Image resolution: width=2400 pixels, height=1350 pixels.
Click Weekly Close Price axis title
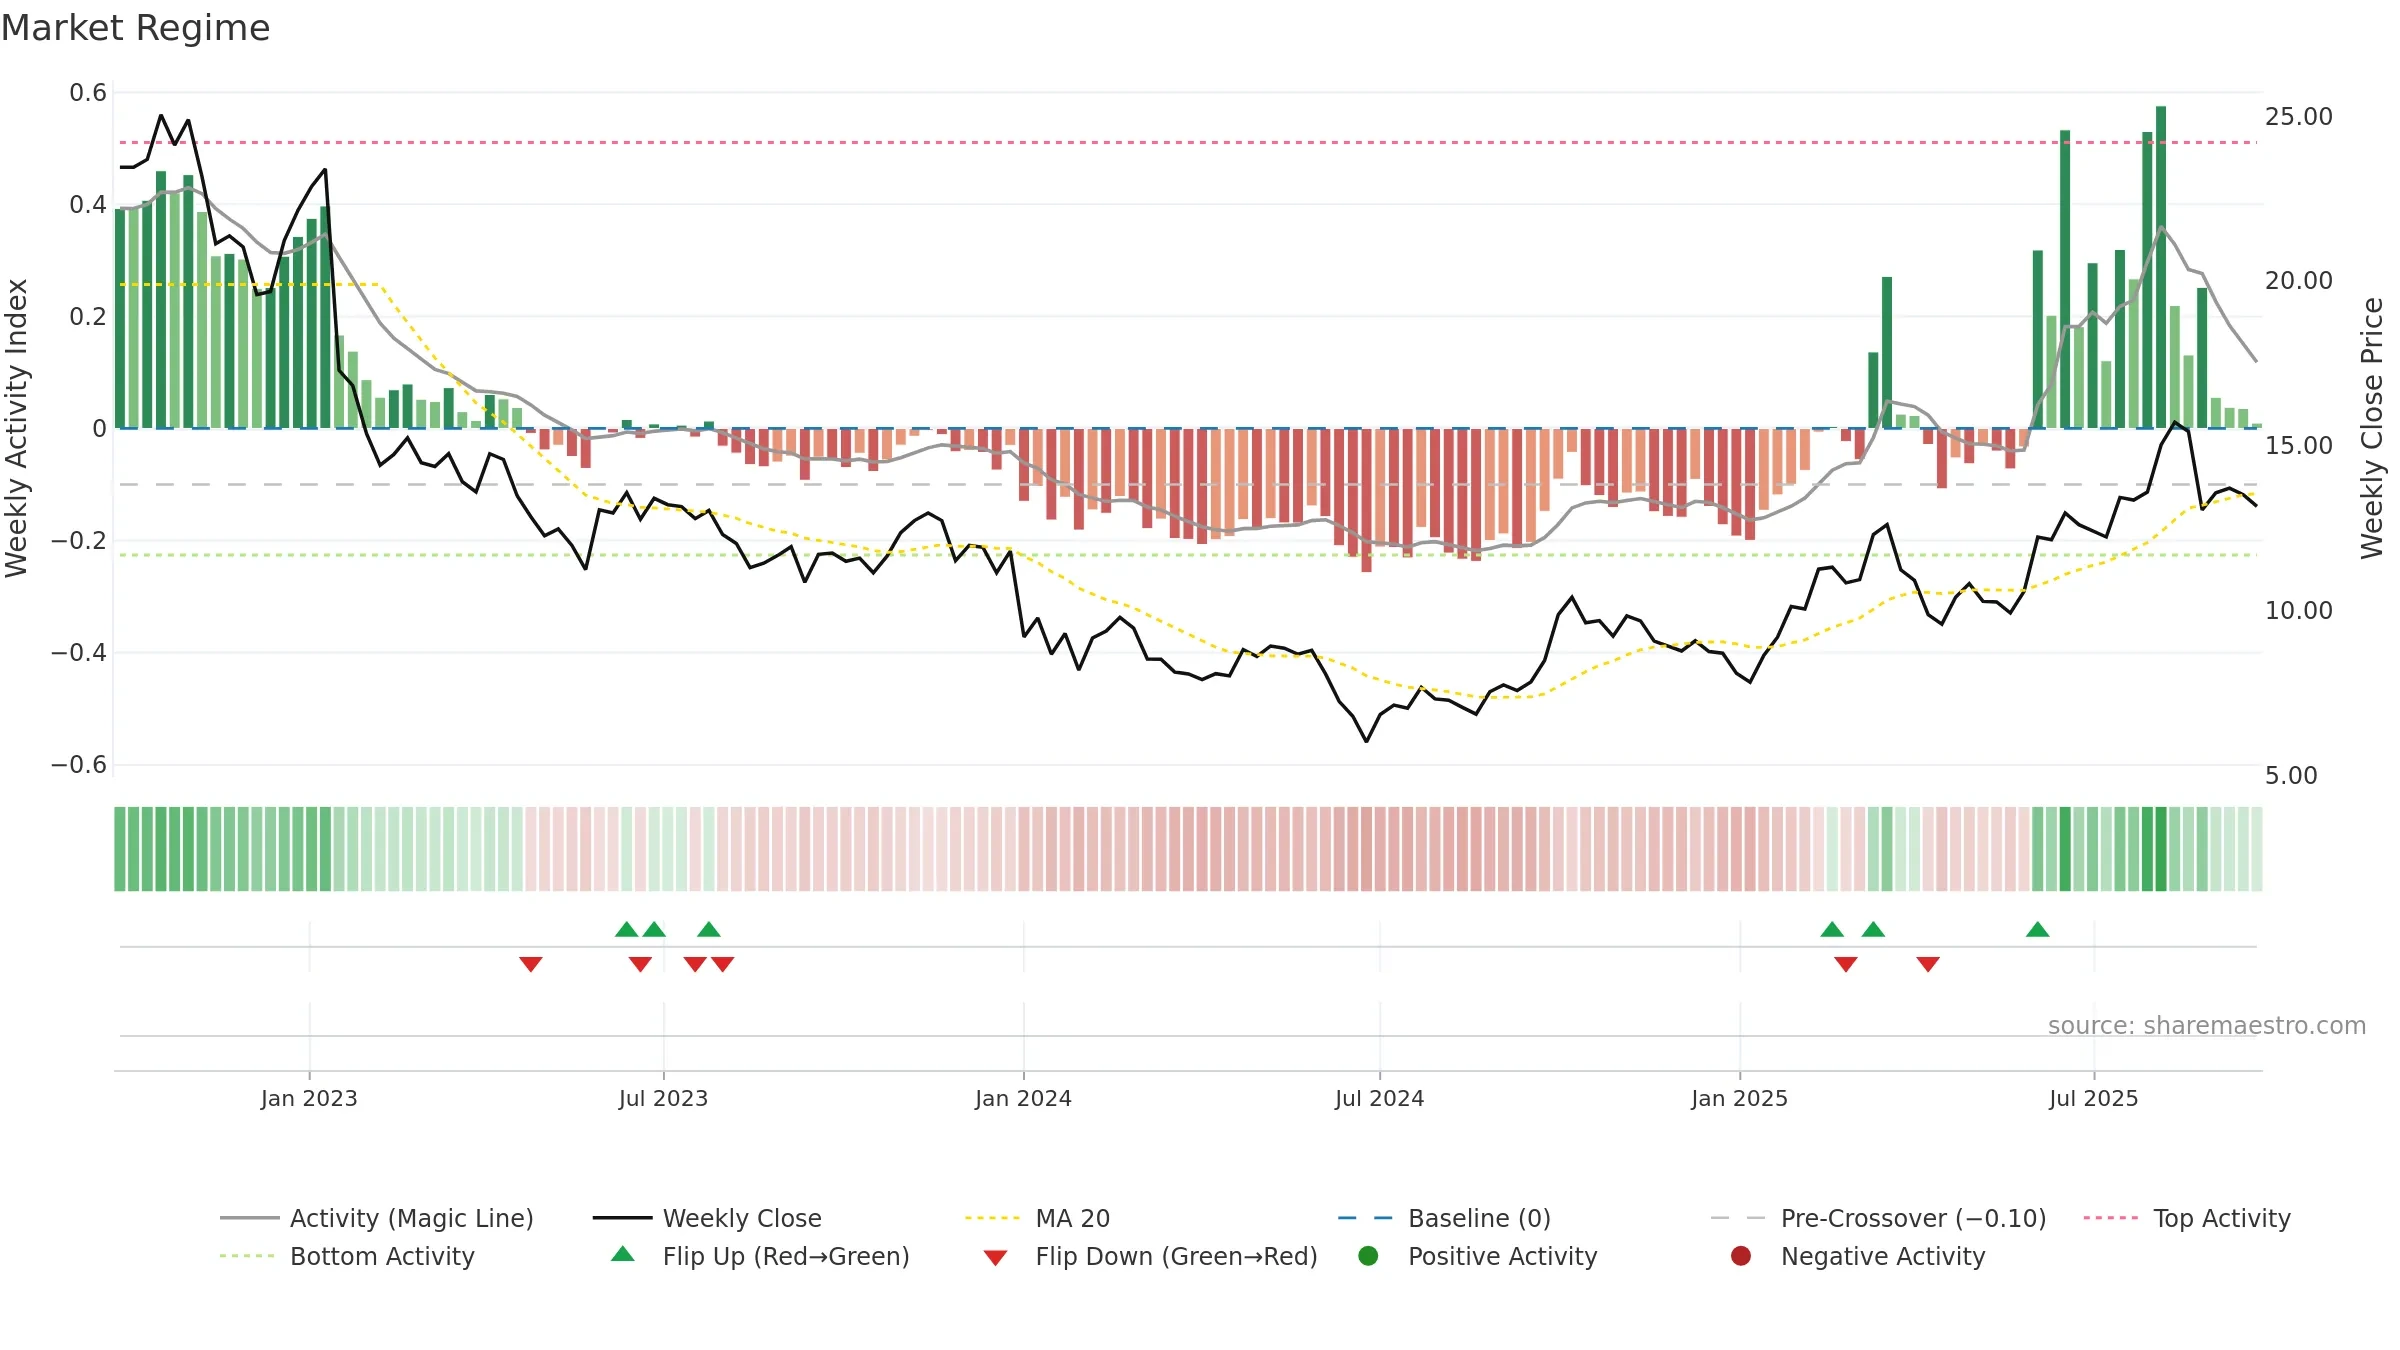click(x=2372, y=428)
